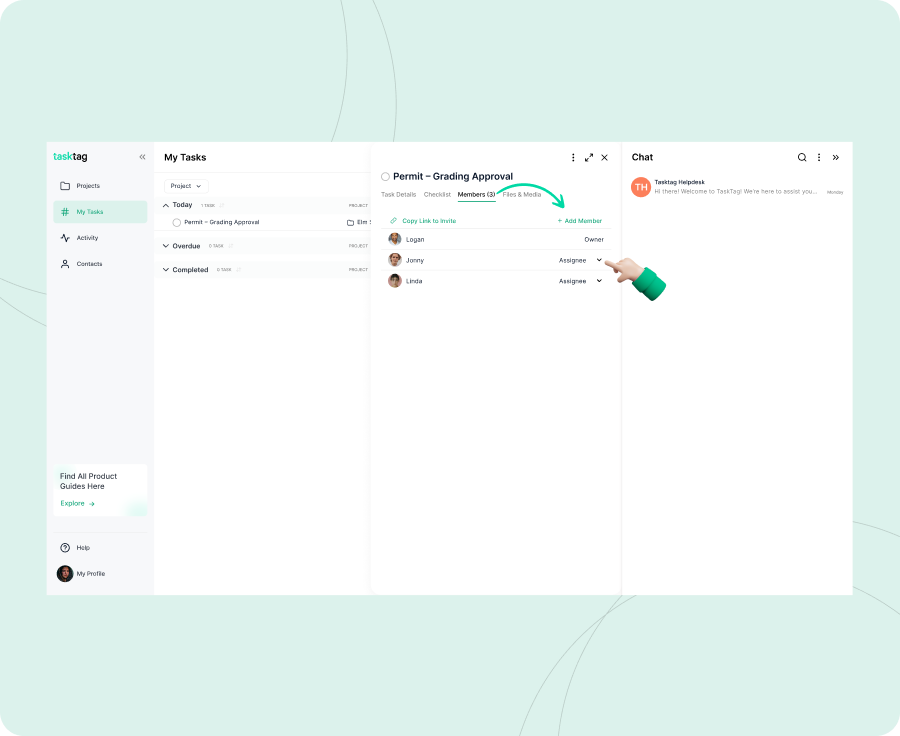Open Projects from the left sidebar
900x736 pixels.
point(89,185)
